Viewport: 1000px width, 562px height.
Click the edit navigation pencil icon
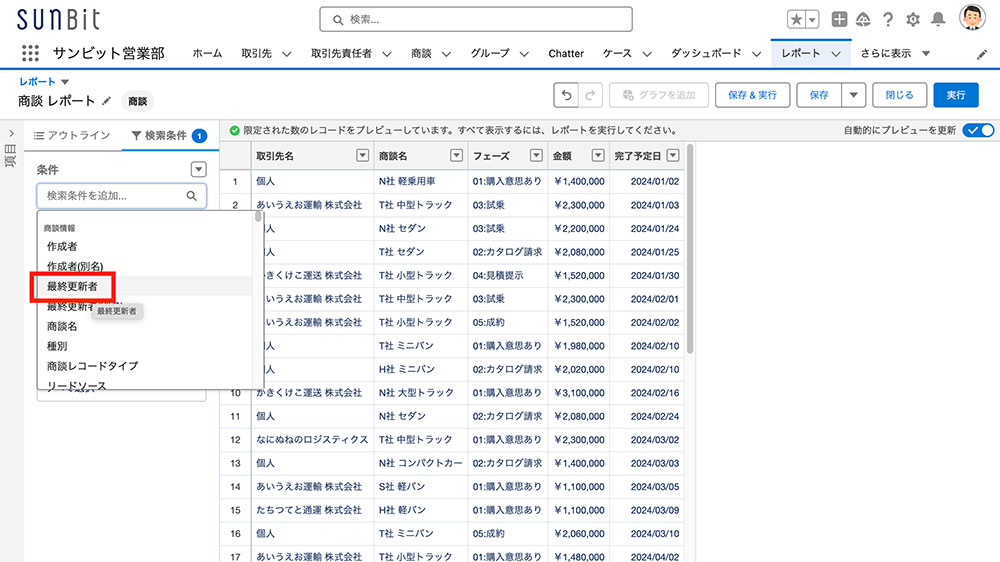[x=982, y=54]
